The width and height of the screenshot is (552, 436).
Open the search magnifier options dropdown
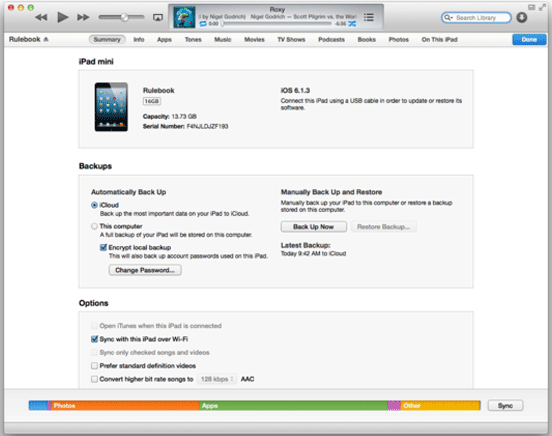(448, 18)
